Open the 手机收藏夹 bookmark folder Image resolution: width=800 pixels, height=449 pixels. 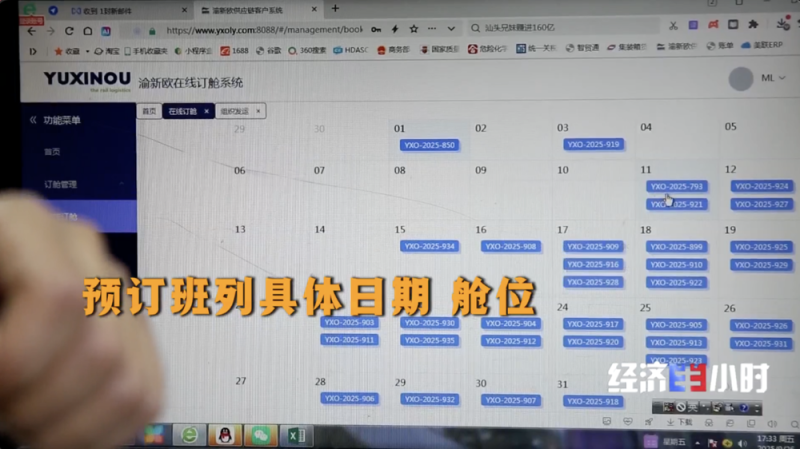click(x=146, y=51)
